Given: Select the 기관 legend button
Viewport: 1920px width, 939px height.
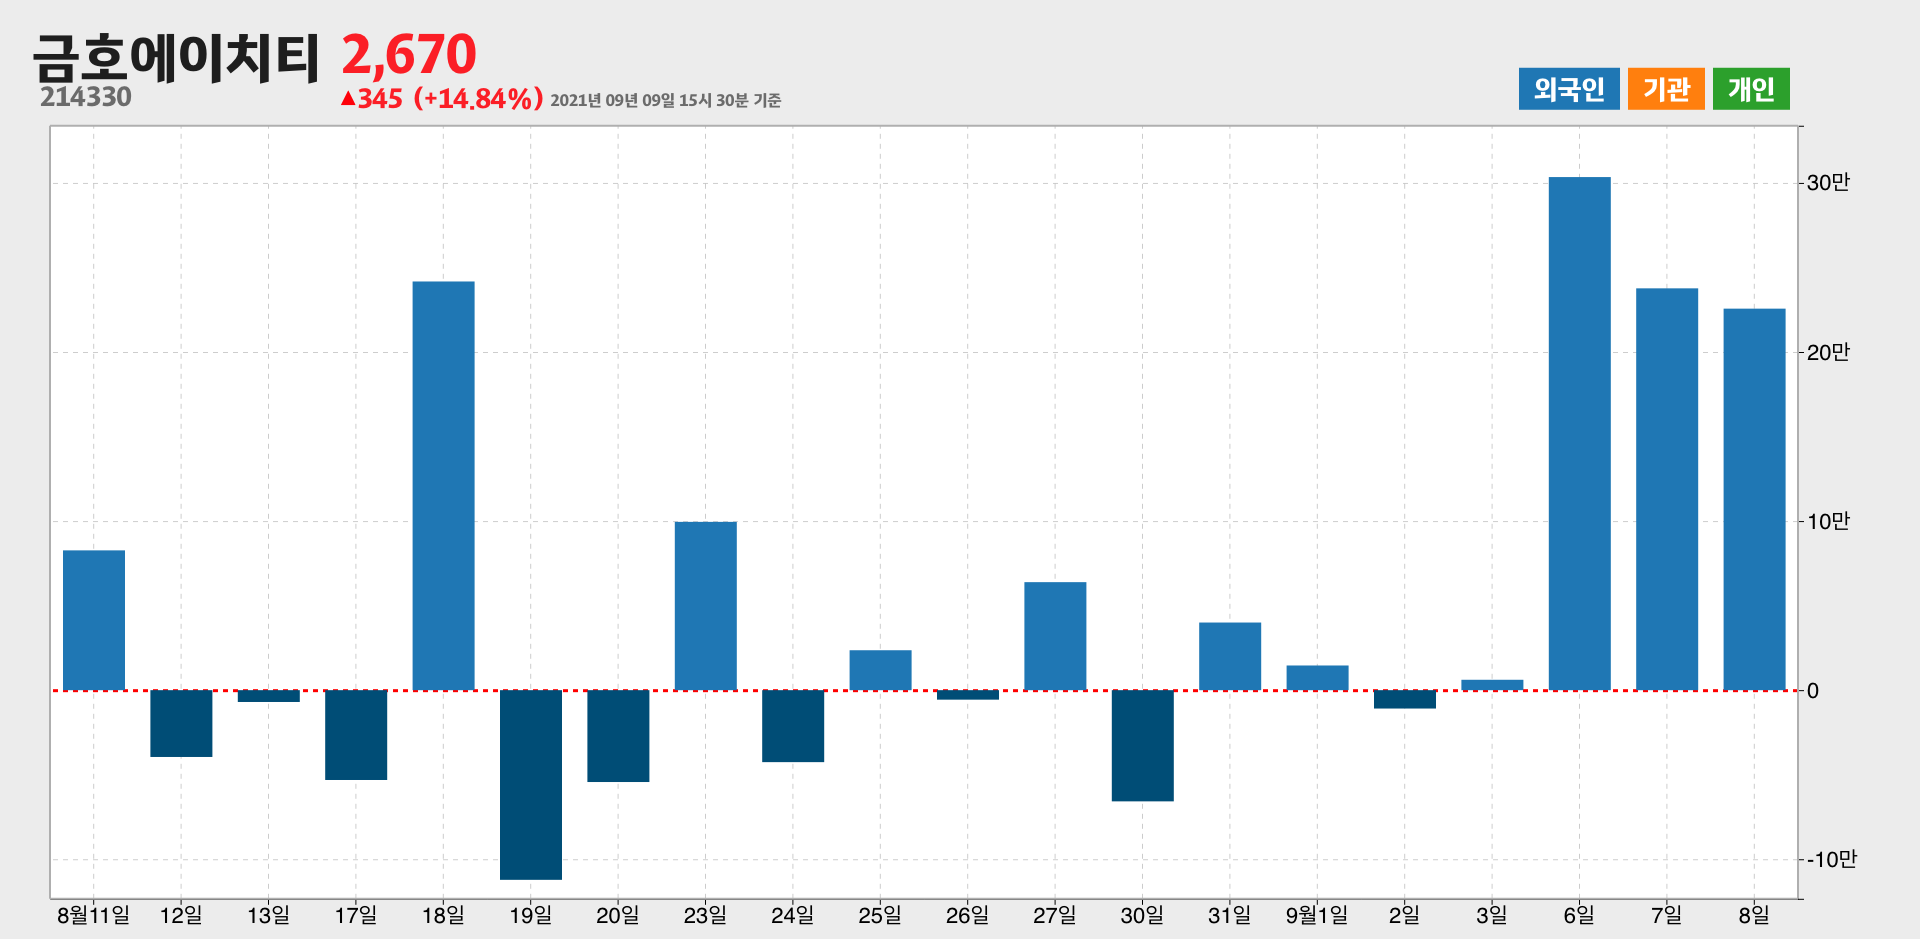Looking at the screenshot, I should pyautogui.click(x=1666, y=89).
